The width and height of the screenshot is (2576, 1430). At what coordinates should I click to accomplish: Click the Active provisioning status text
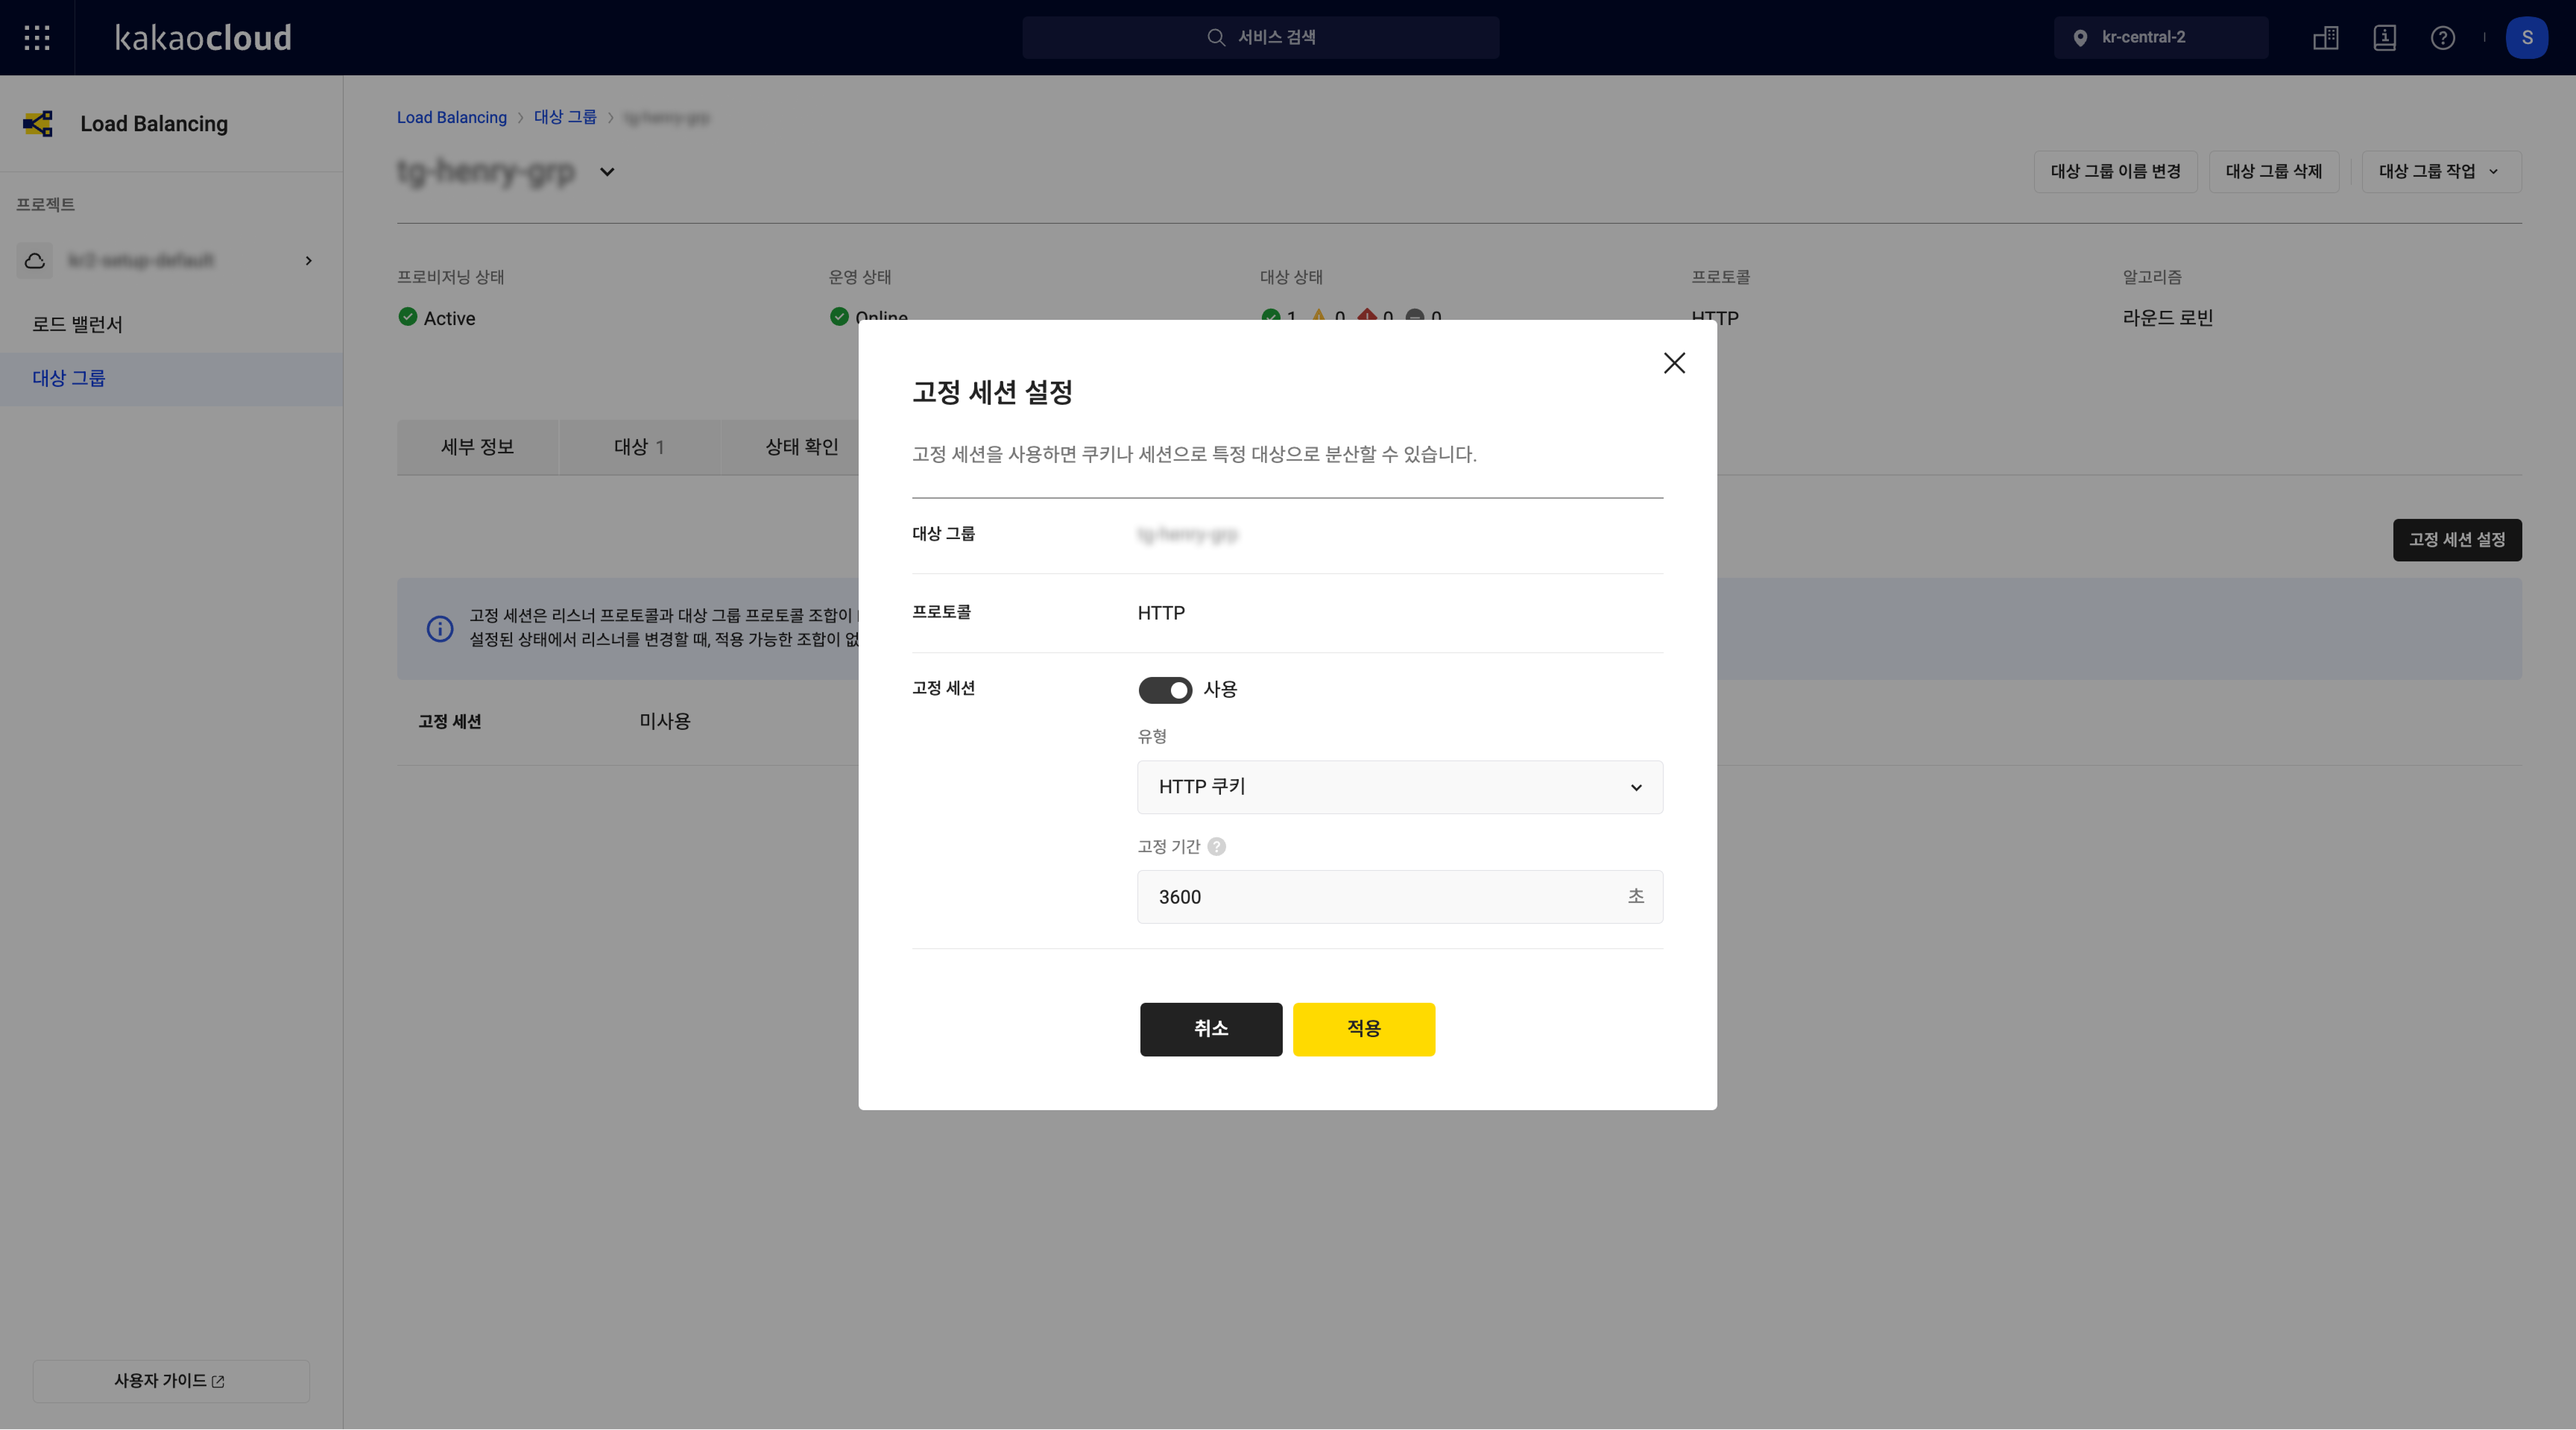click(x=449, y=319)
